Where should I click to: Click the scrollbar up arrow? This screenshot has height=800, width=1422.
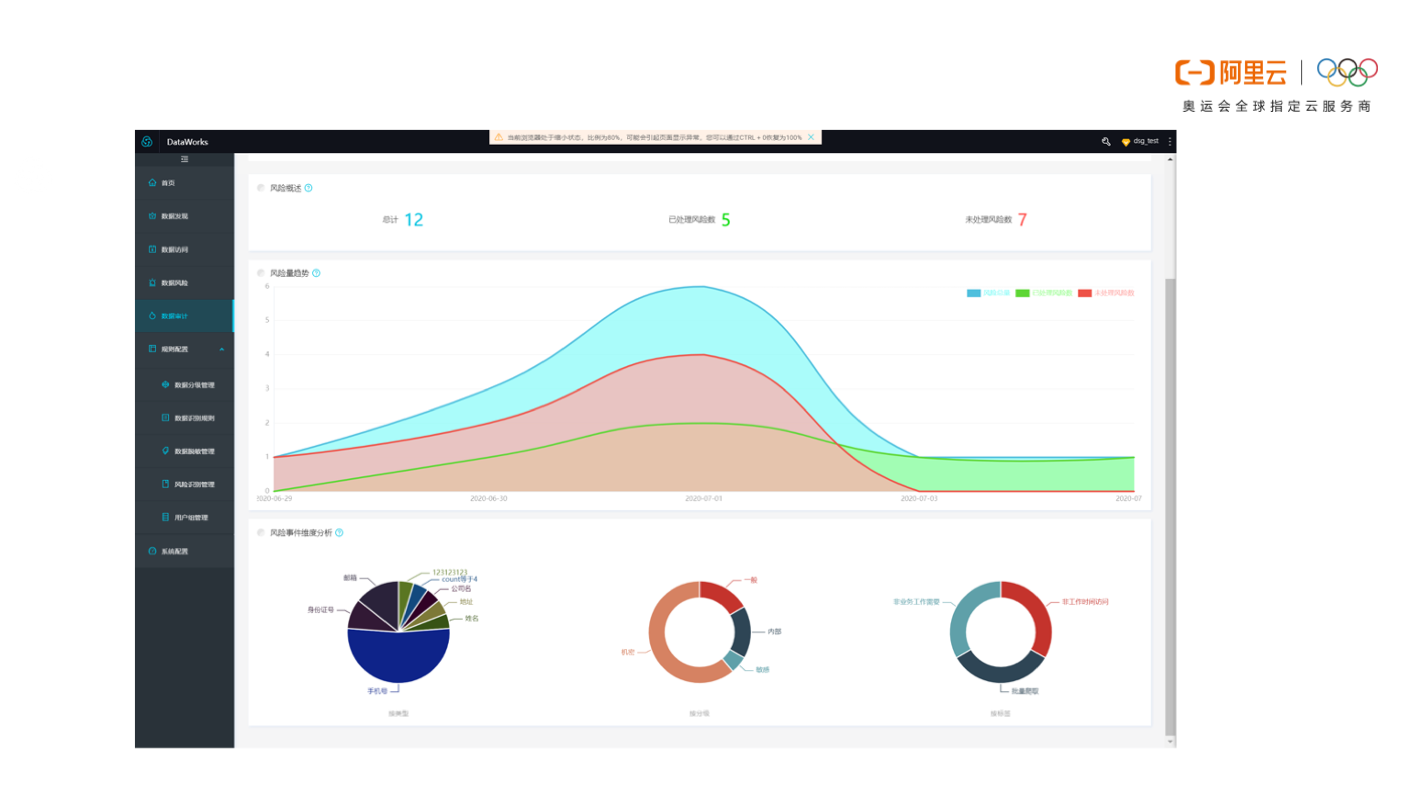pos(1171,160)
